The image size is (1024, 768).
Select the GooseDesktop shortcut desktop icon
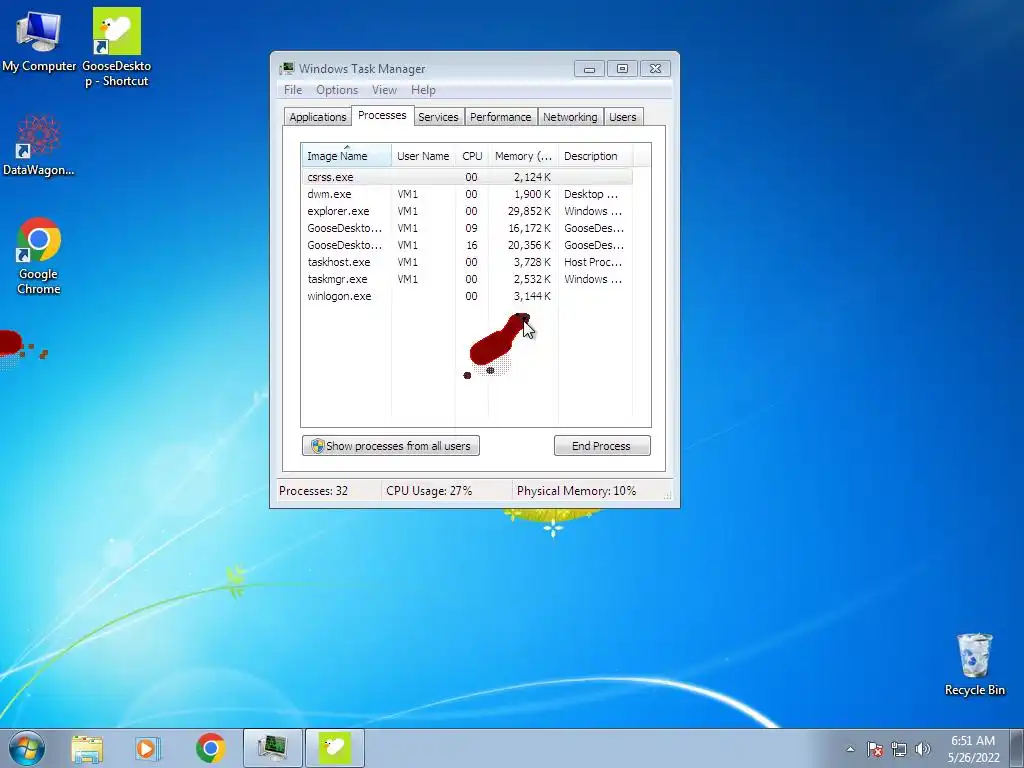coord(116,47)
